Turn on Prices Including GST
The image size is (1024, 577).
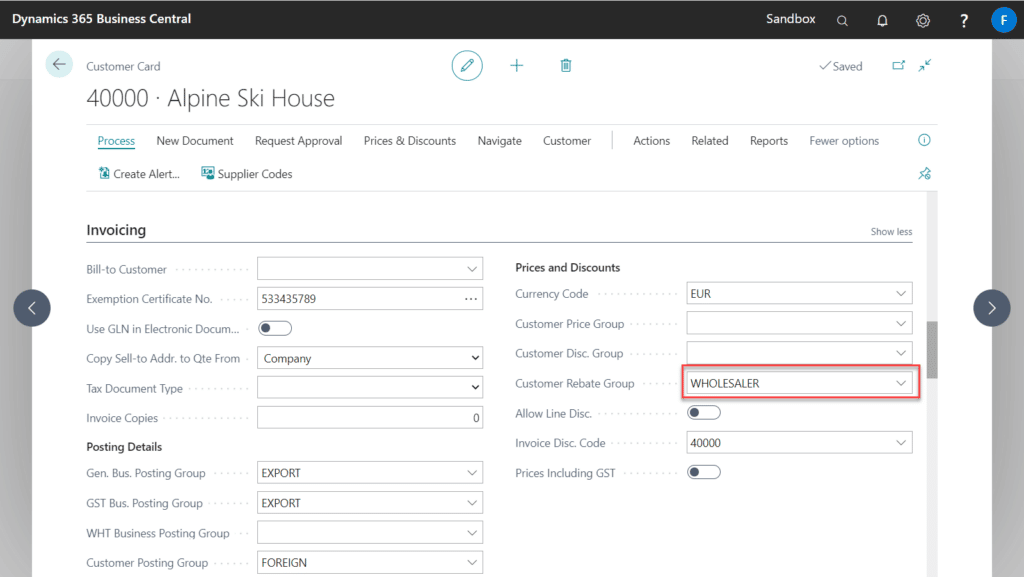tap(703, 471)
